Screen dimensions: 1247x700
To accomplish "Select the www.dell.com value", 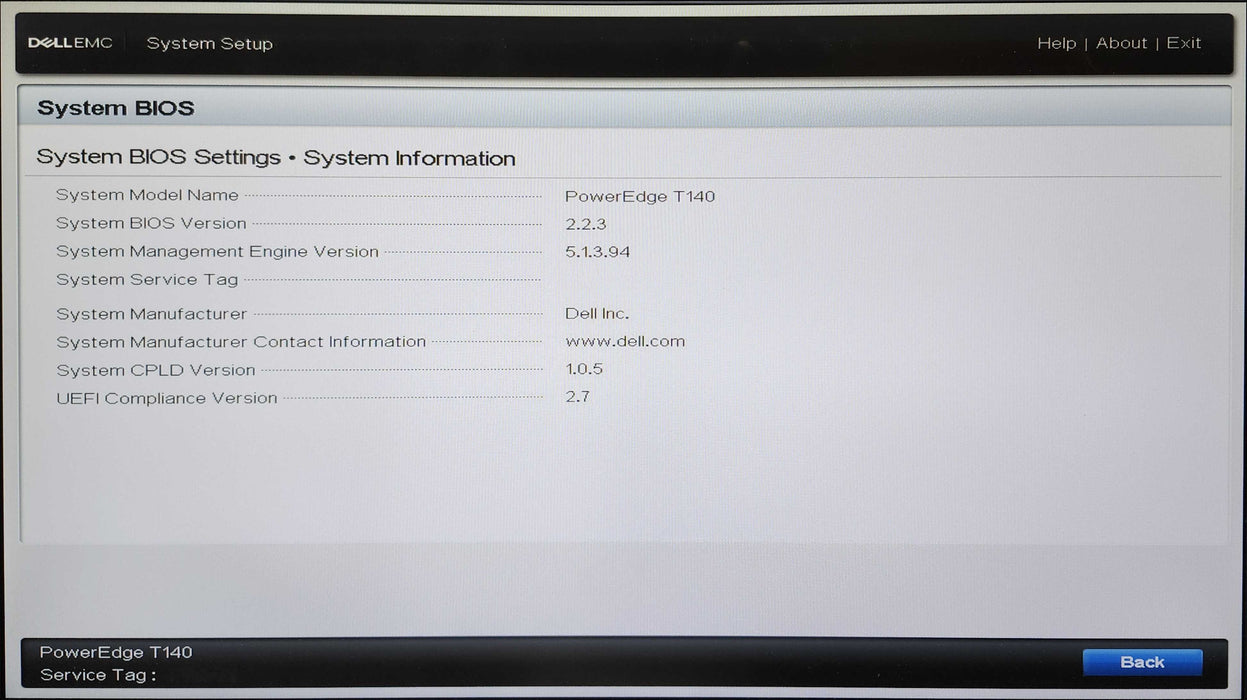I will (625, 341).
